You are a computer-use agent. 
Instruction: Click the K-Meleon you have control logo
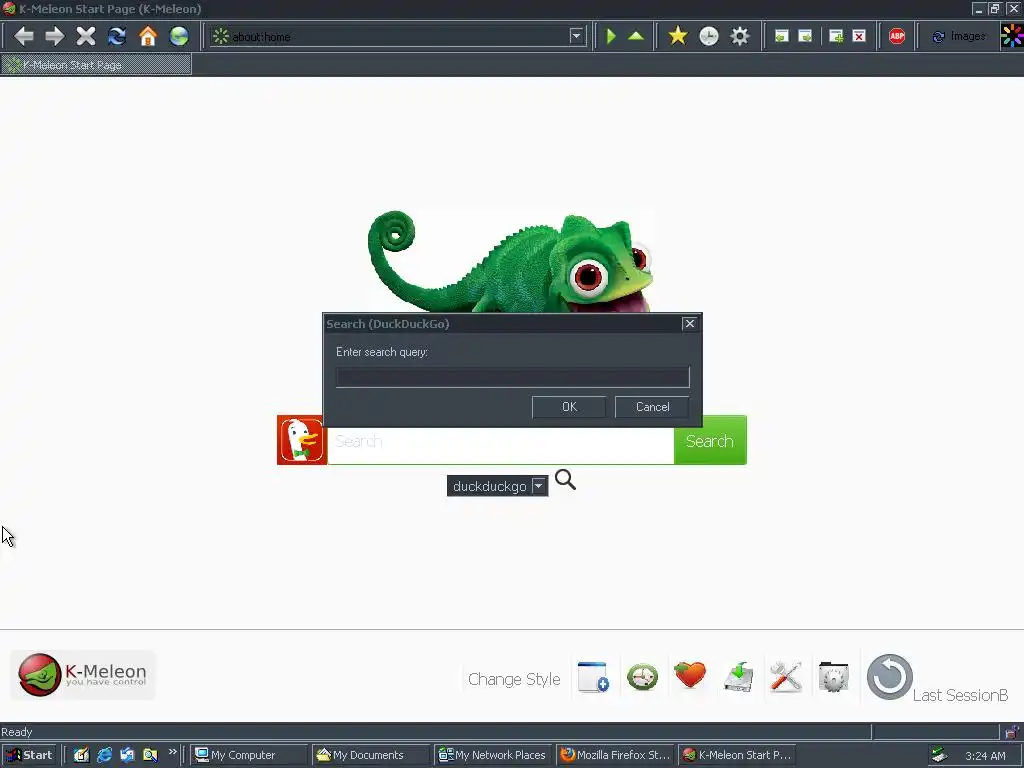(83, 675)
